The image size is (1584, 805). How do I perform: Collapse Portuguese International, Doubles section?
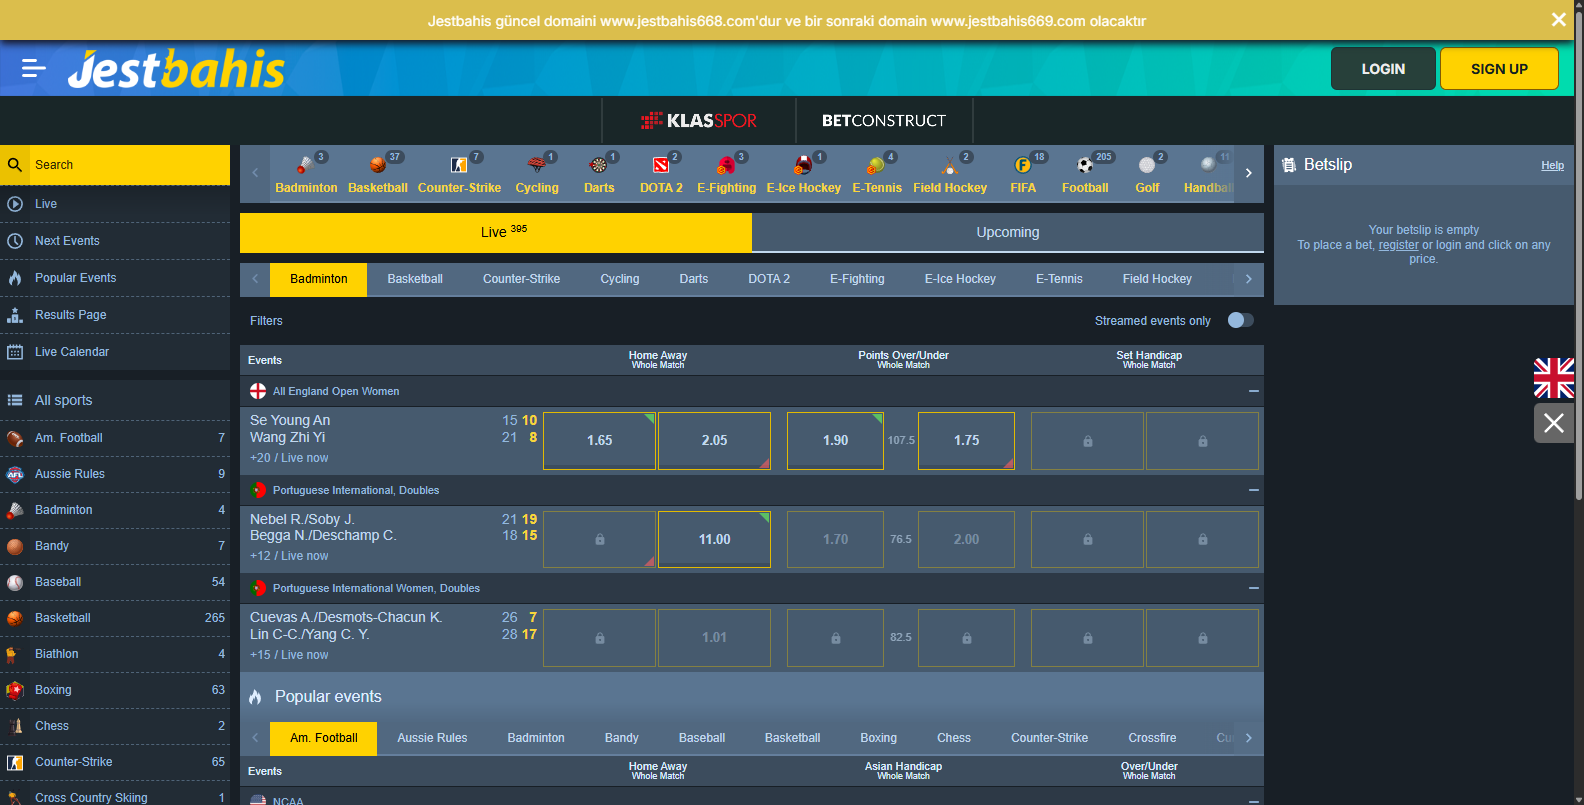(1253, 490)
